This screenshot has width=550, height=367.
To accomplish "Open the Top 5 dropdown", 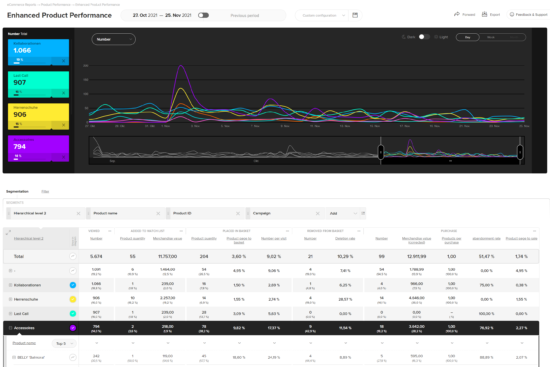I will click(64, 343).
